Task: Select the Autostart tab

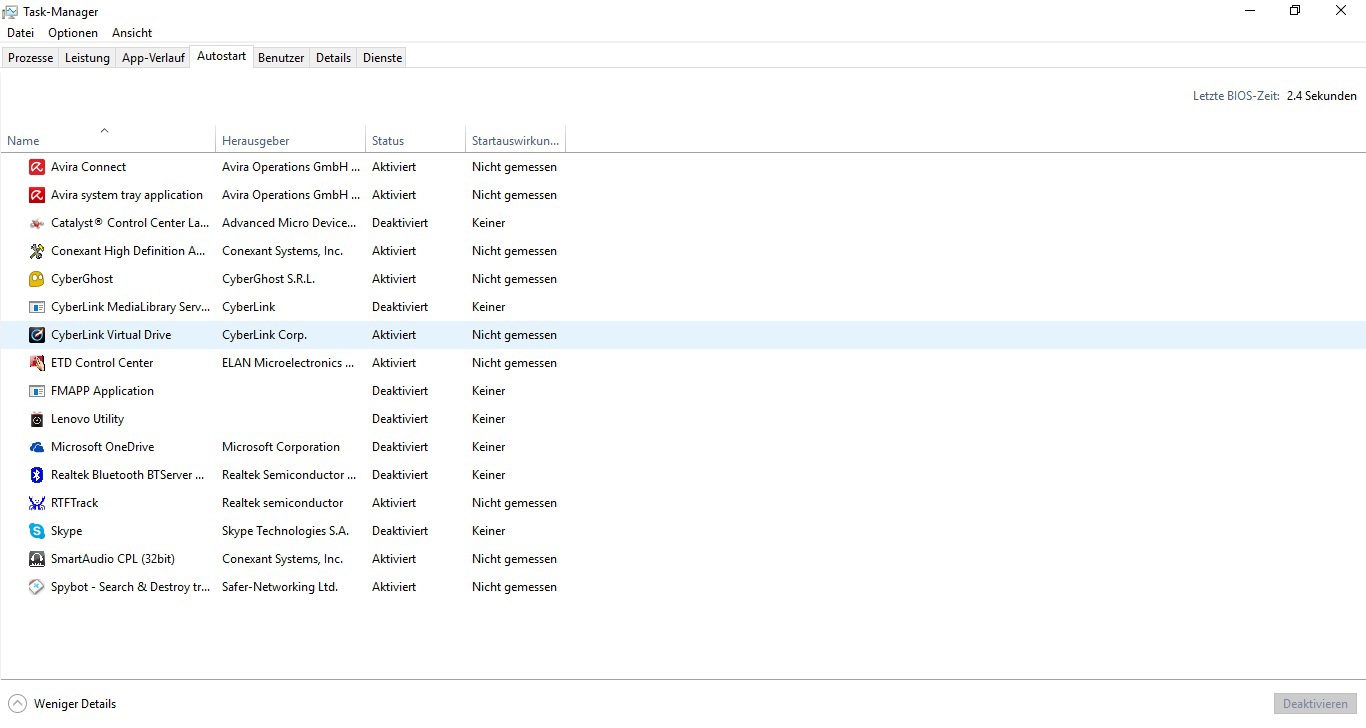Action: 221,57
